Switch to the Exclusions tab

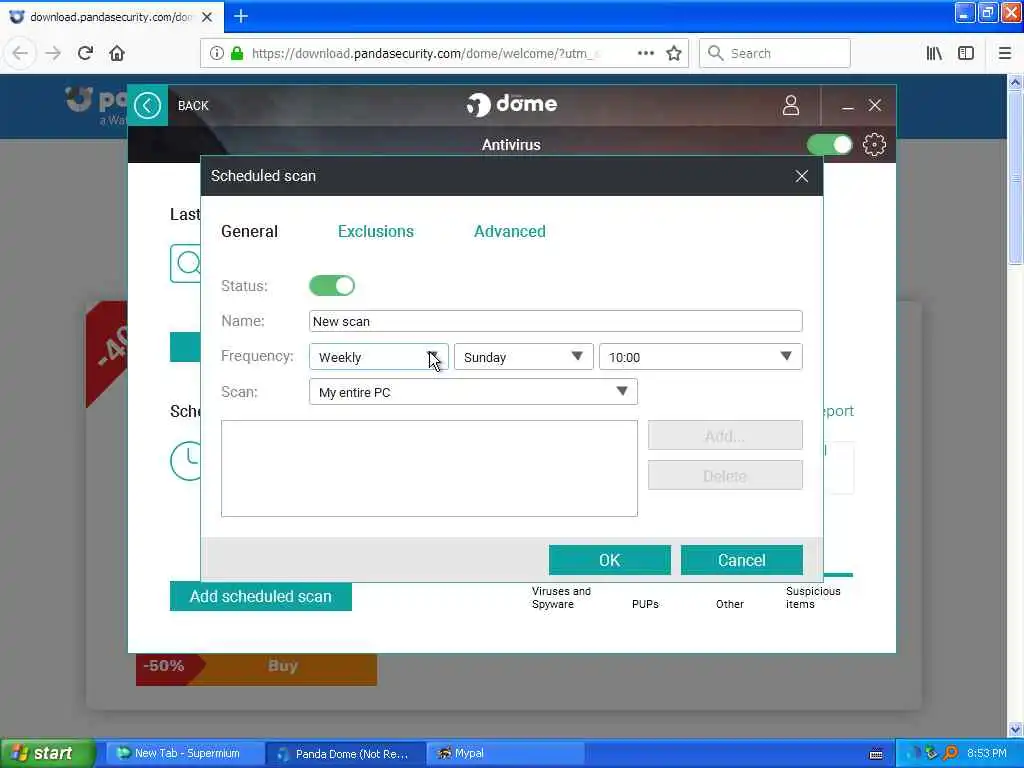(x=376, y=231)
